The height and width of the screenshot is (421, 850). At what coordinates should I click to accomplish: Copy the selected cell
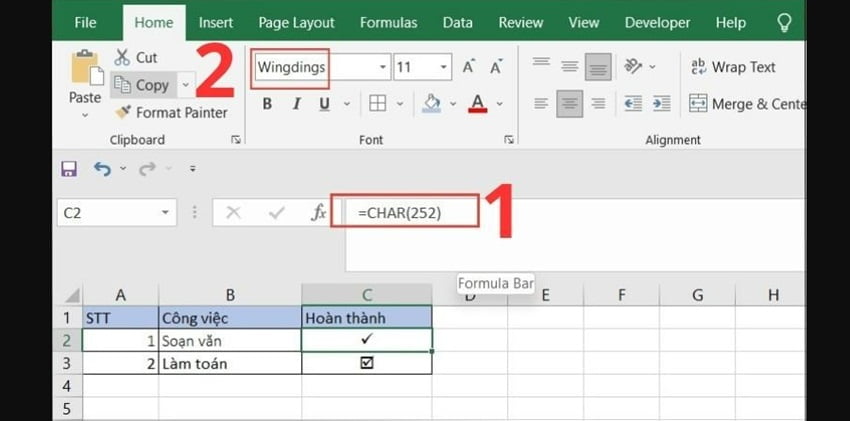[x=143, y=85]
